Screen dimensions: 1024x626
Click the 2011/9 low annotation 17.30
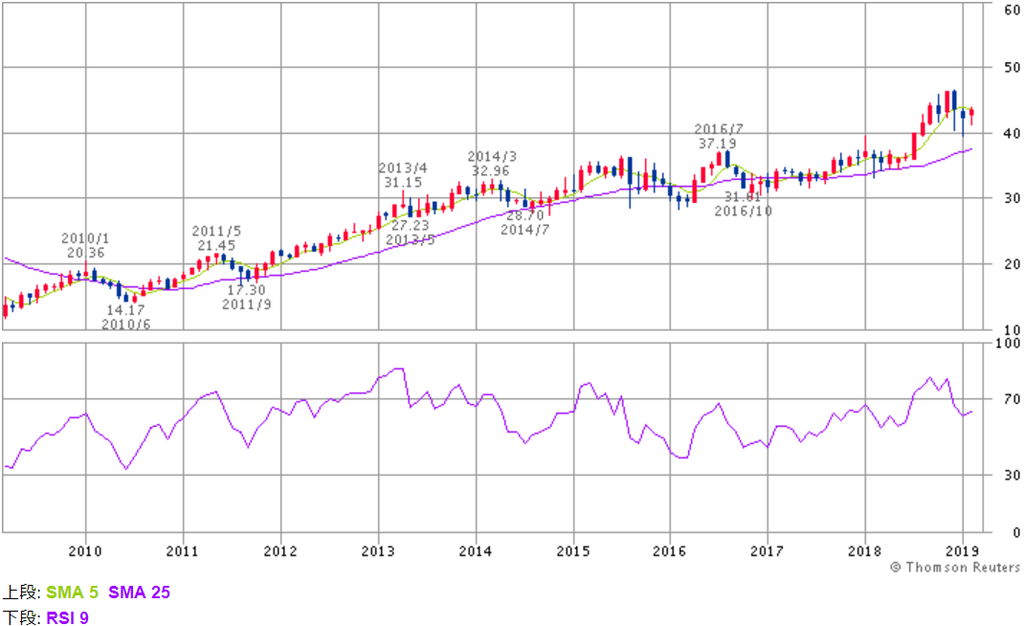(246, 297)
